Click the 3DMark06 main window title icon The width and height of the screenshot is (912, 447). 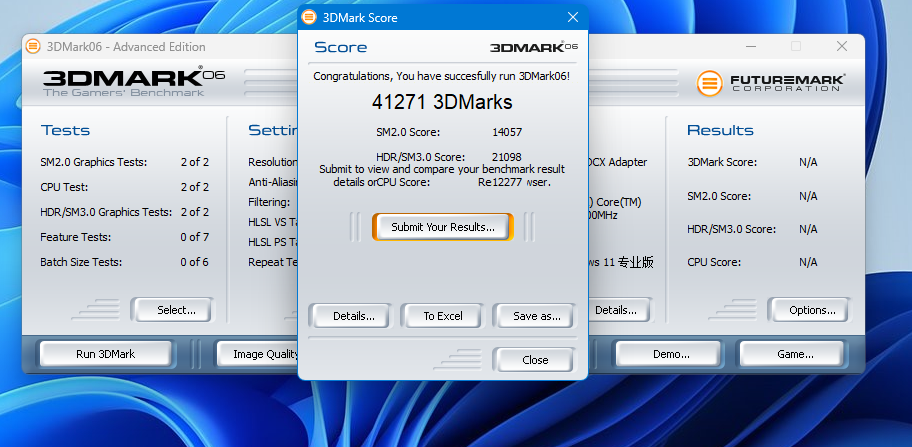pos(33,47)
